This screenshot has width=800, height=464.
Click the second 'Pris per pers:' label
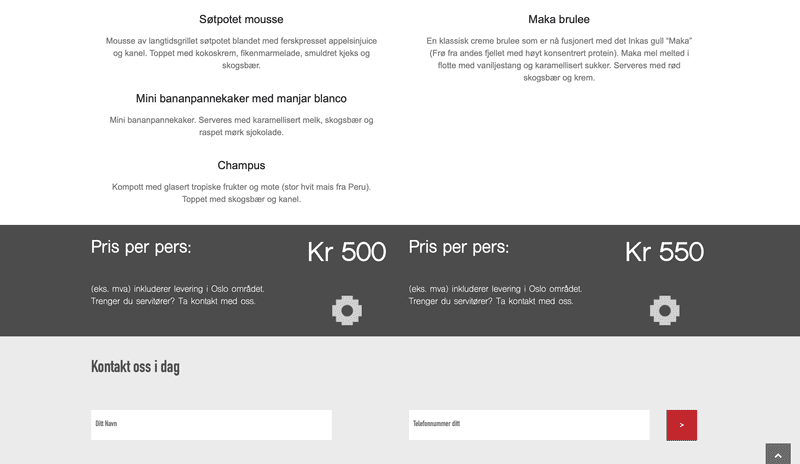[x=459, y=247]
